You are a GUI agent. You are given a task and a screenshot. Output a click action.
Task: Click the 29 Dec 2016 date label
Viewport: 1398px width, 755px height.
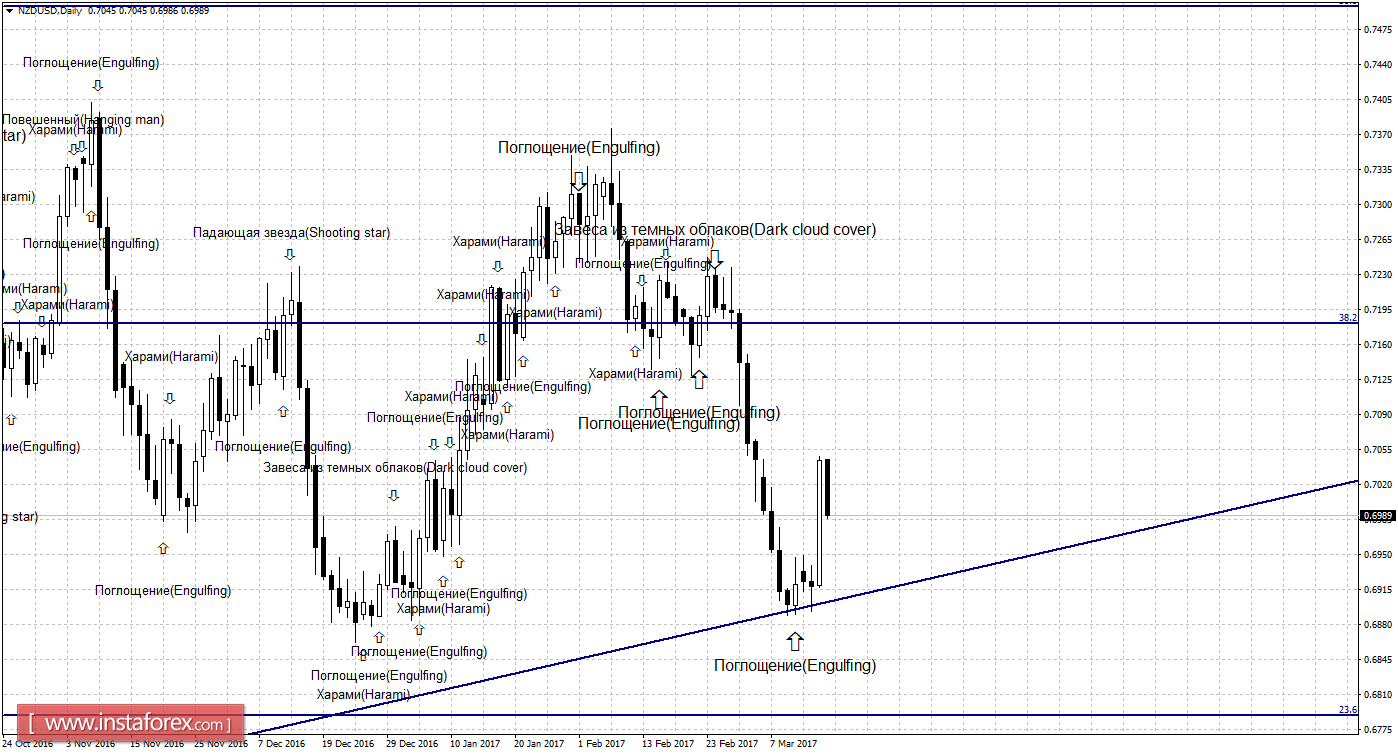[x=411, y=744]
